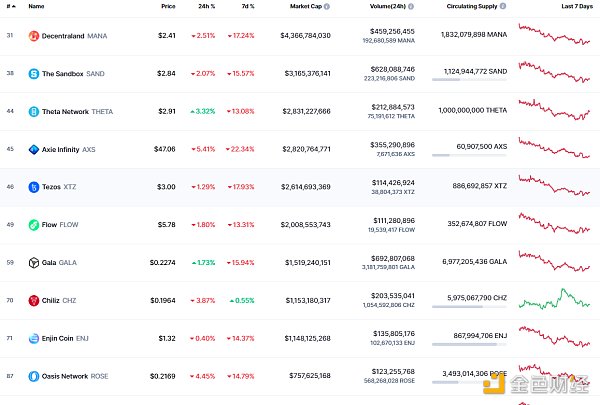This screenshot has height=405, width=600.
Task: Click Oasis Network market cap $757,625,168
Action: coord(310,376)
